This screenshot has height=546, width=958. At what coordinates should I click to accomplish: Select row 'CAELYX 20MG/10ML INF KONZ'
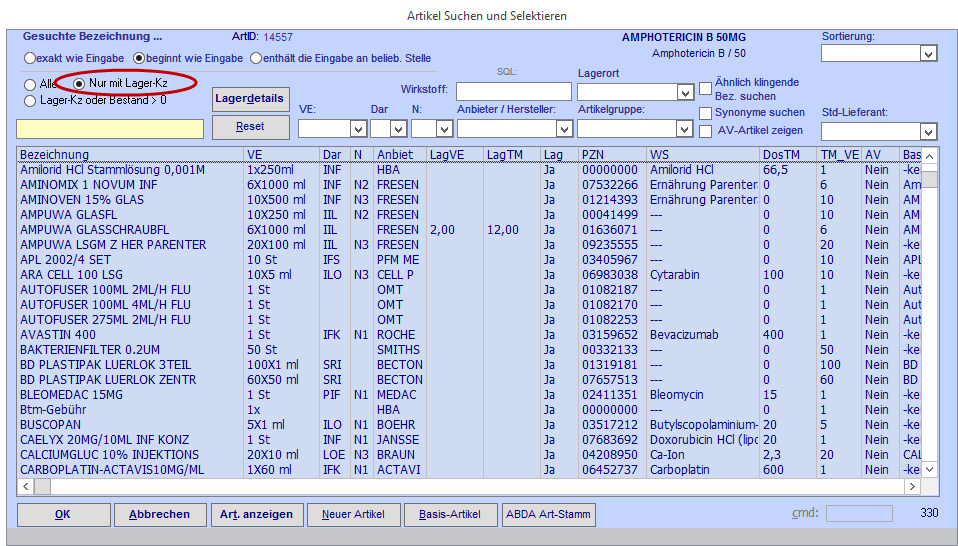point(469,440)
